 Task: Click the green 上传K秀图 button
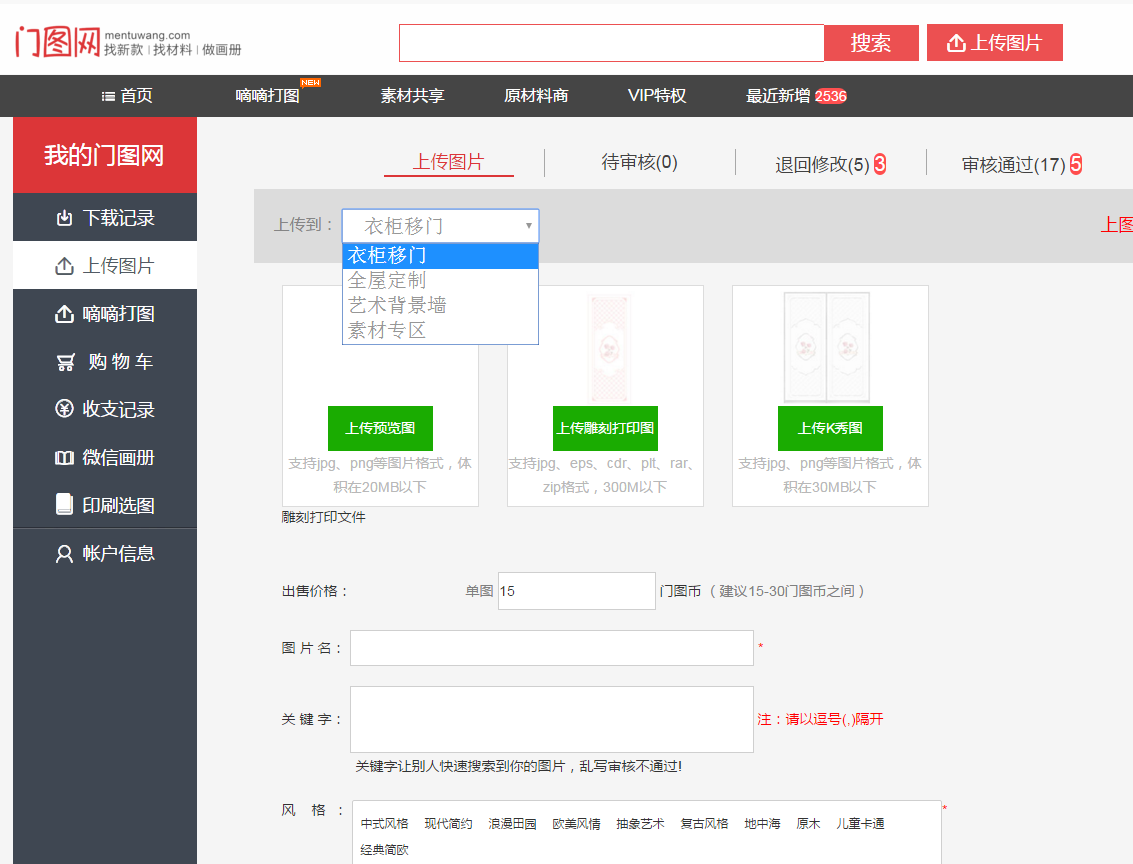(830, 428)
